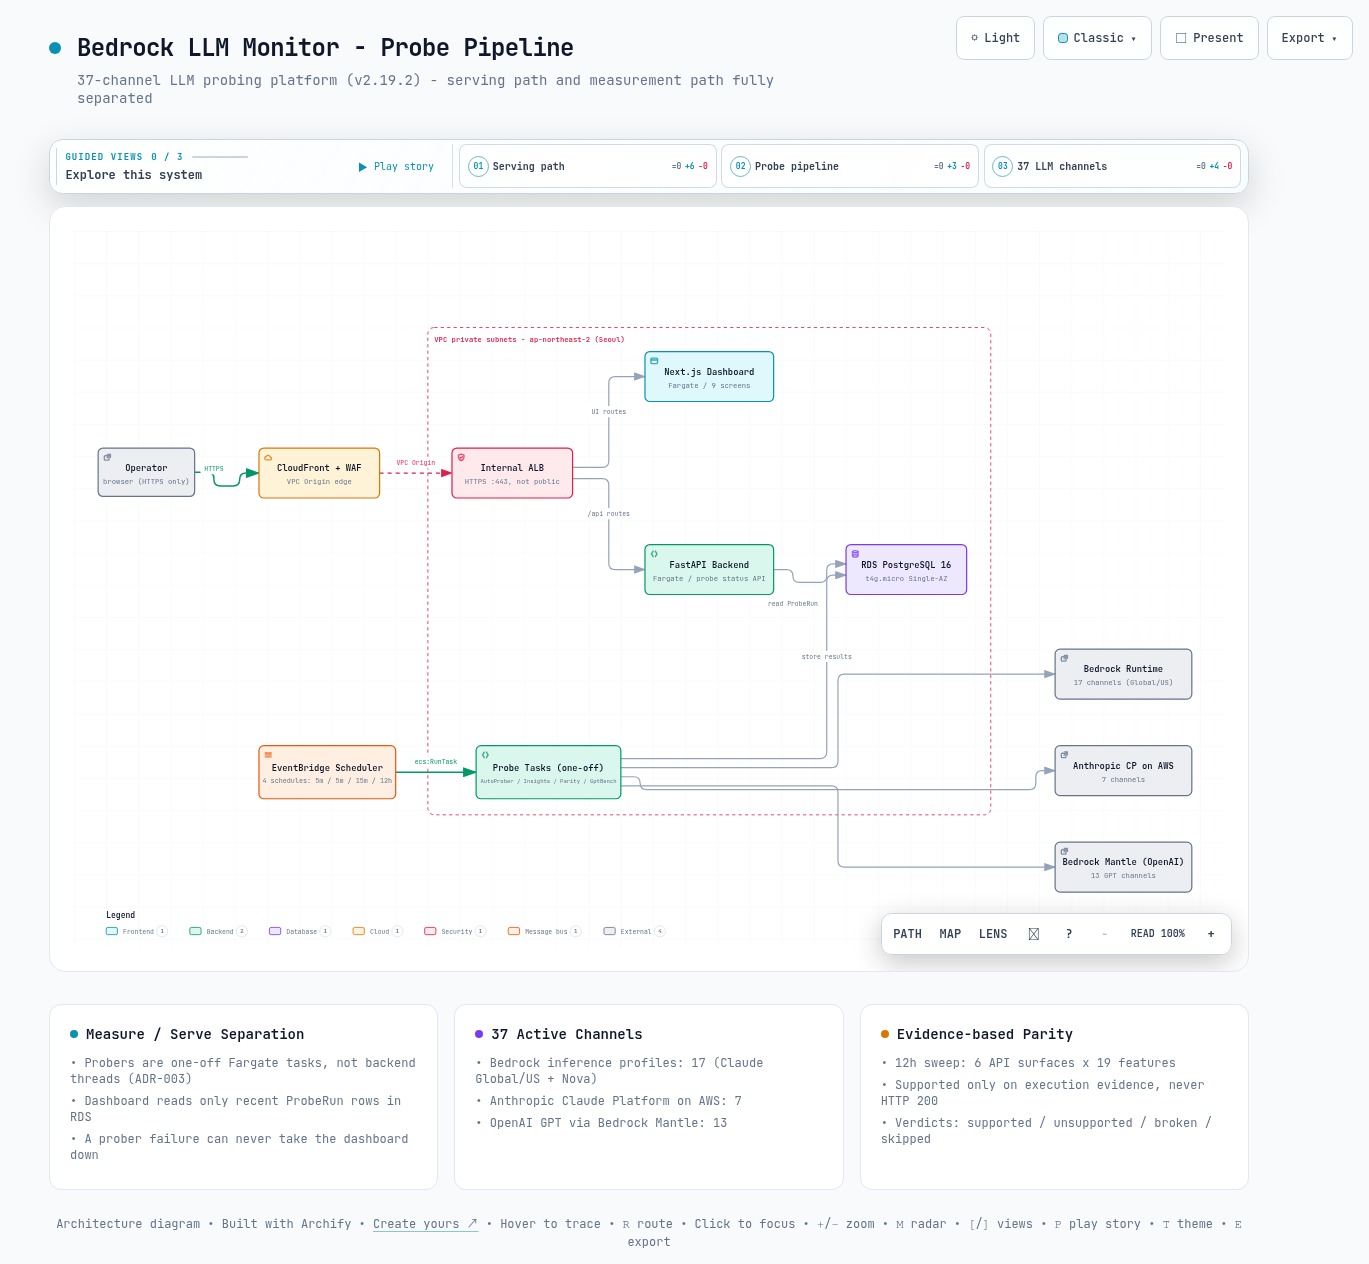Focus the FastAPI Backend node
This screenshot has height=1264, width=1369.
tap(709, 570)
